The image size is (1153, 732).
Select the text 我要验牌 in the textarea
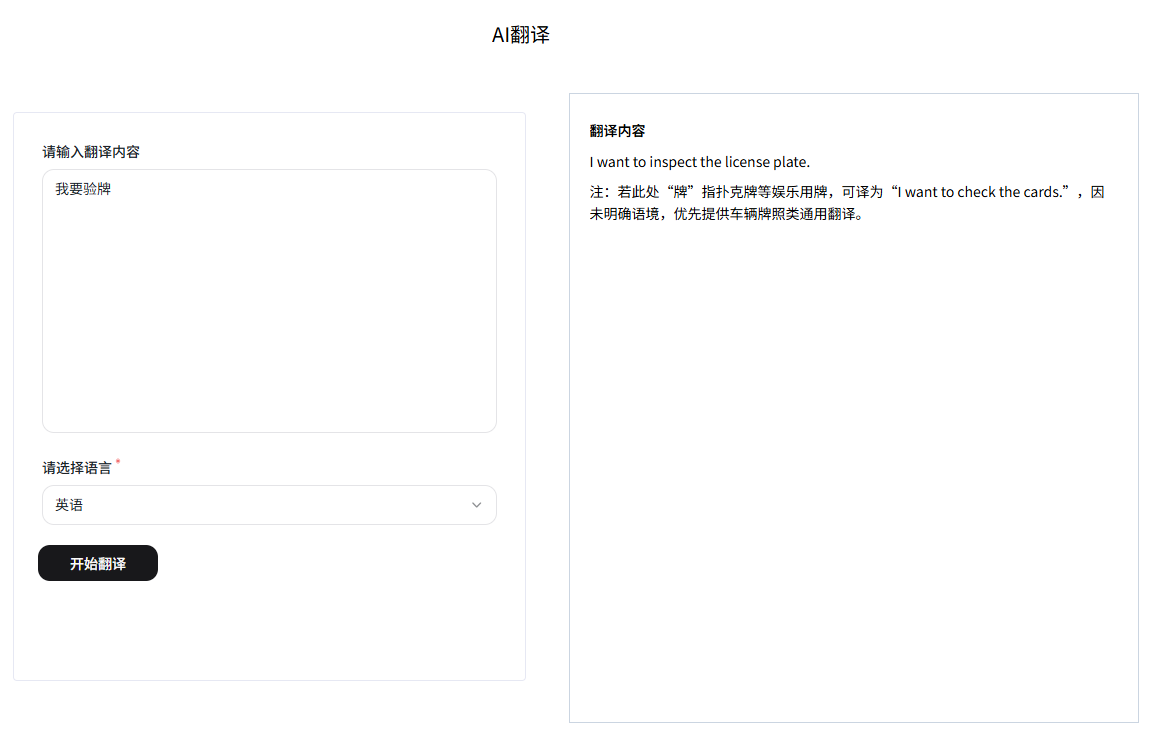tap(83, 188)
